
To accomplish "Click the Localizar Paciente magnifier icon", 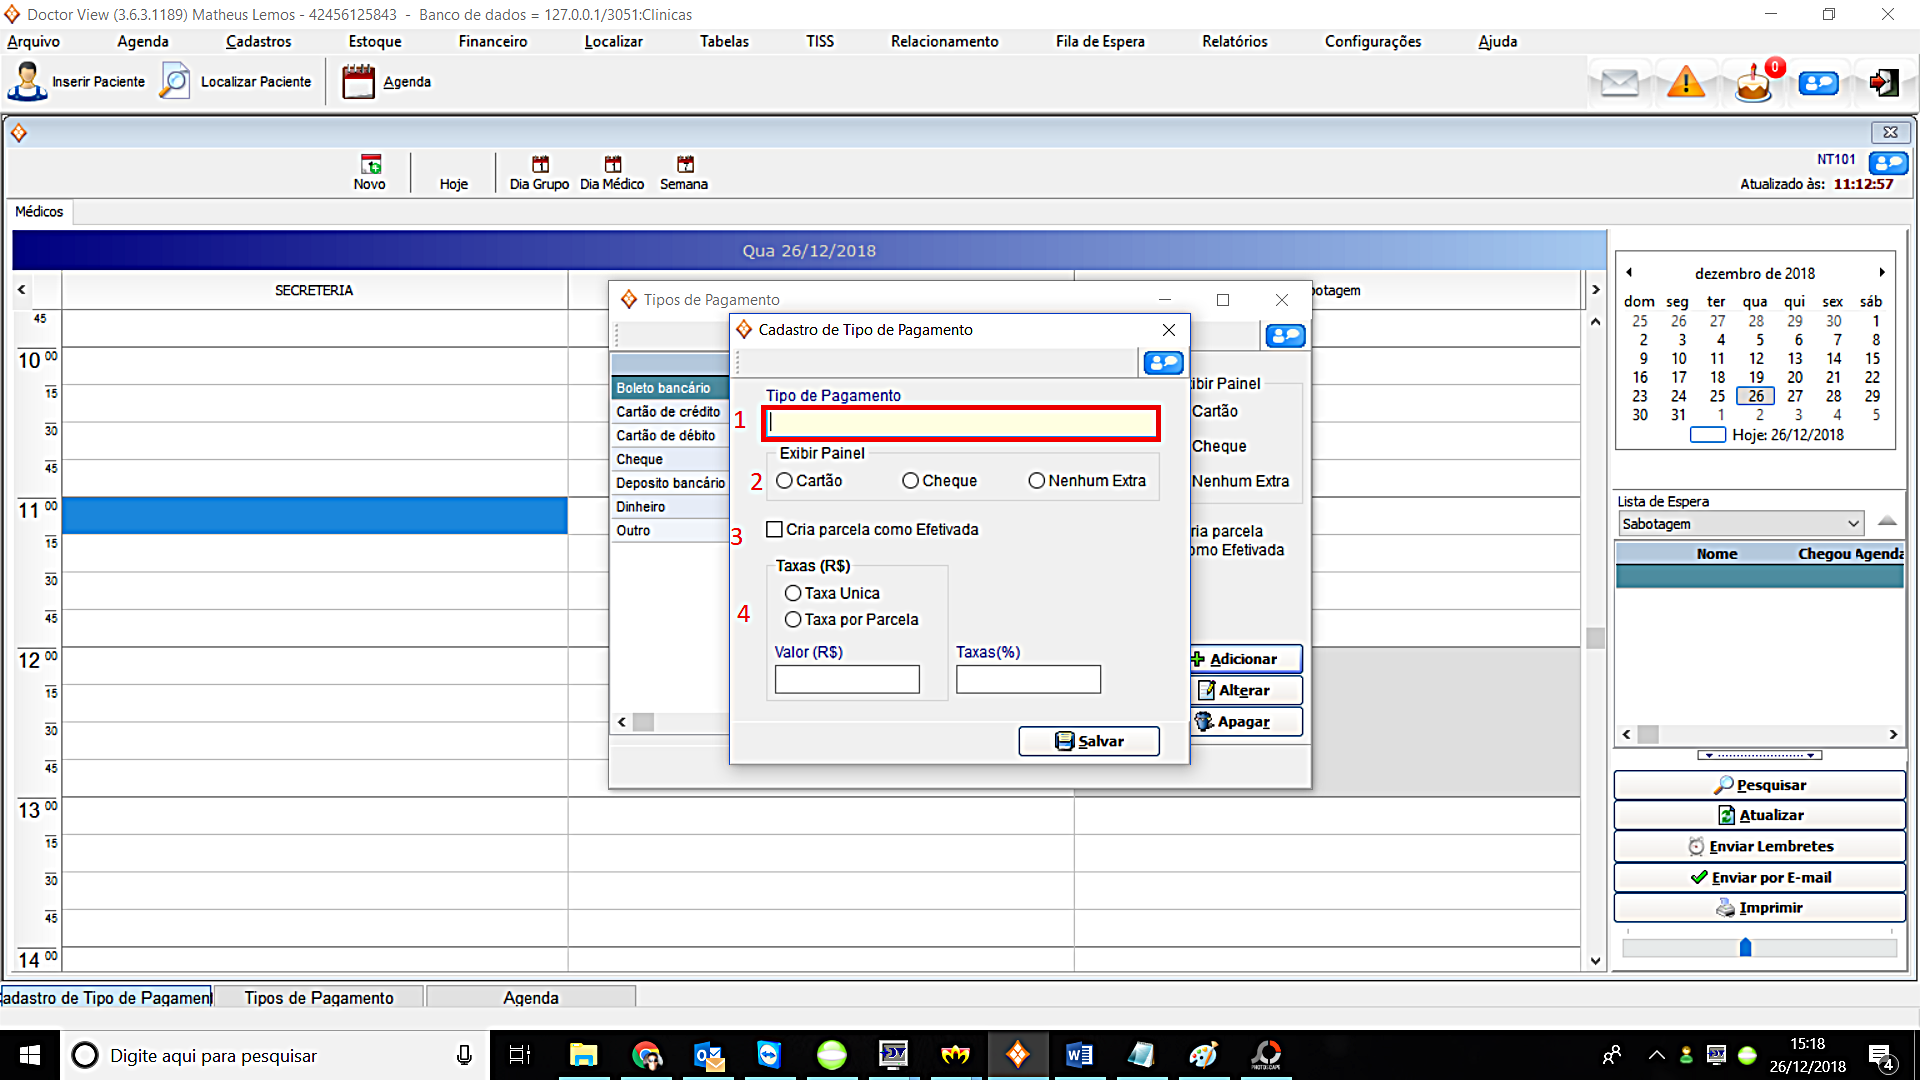I will 175,82.
